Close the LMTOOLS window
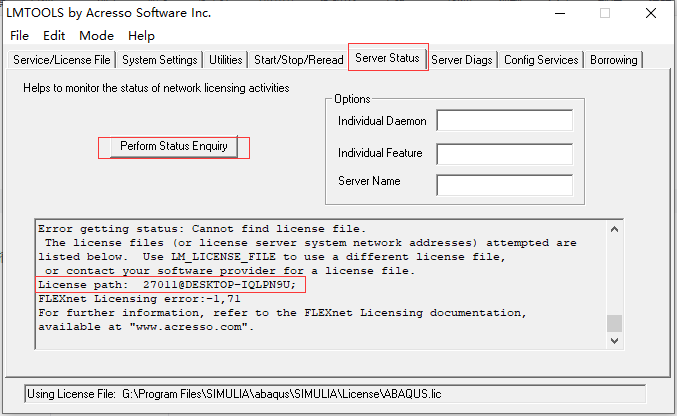 [x=651, y=13]
